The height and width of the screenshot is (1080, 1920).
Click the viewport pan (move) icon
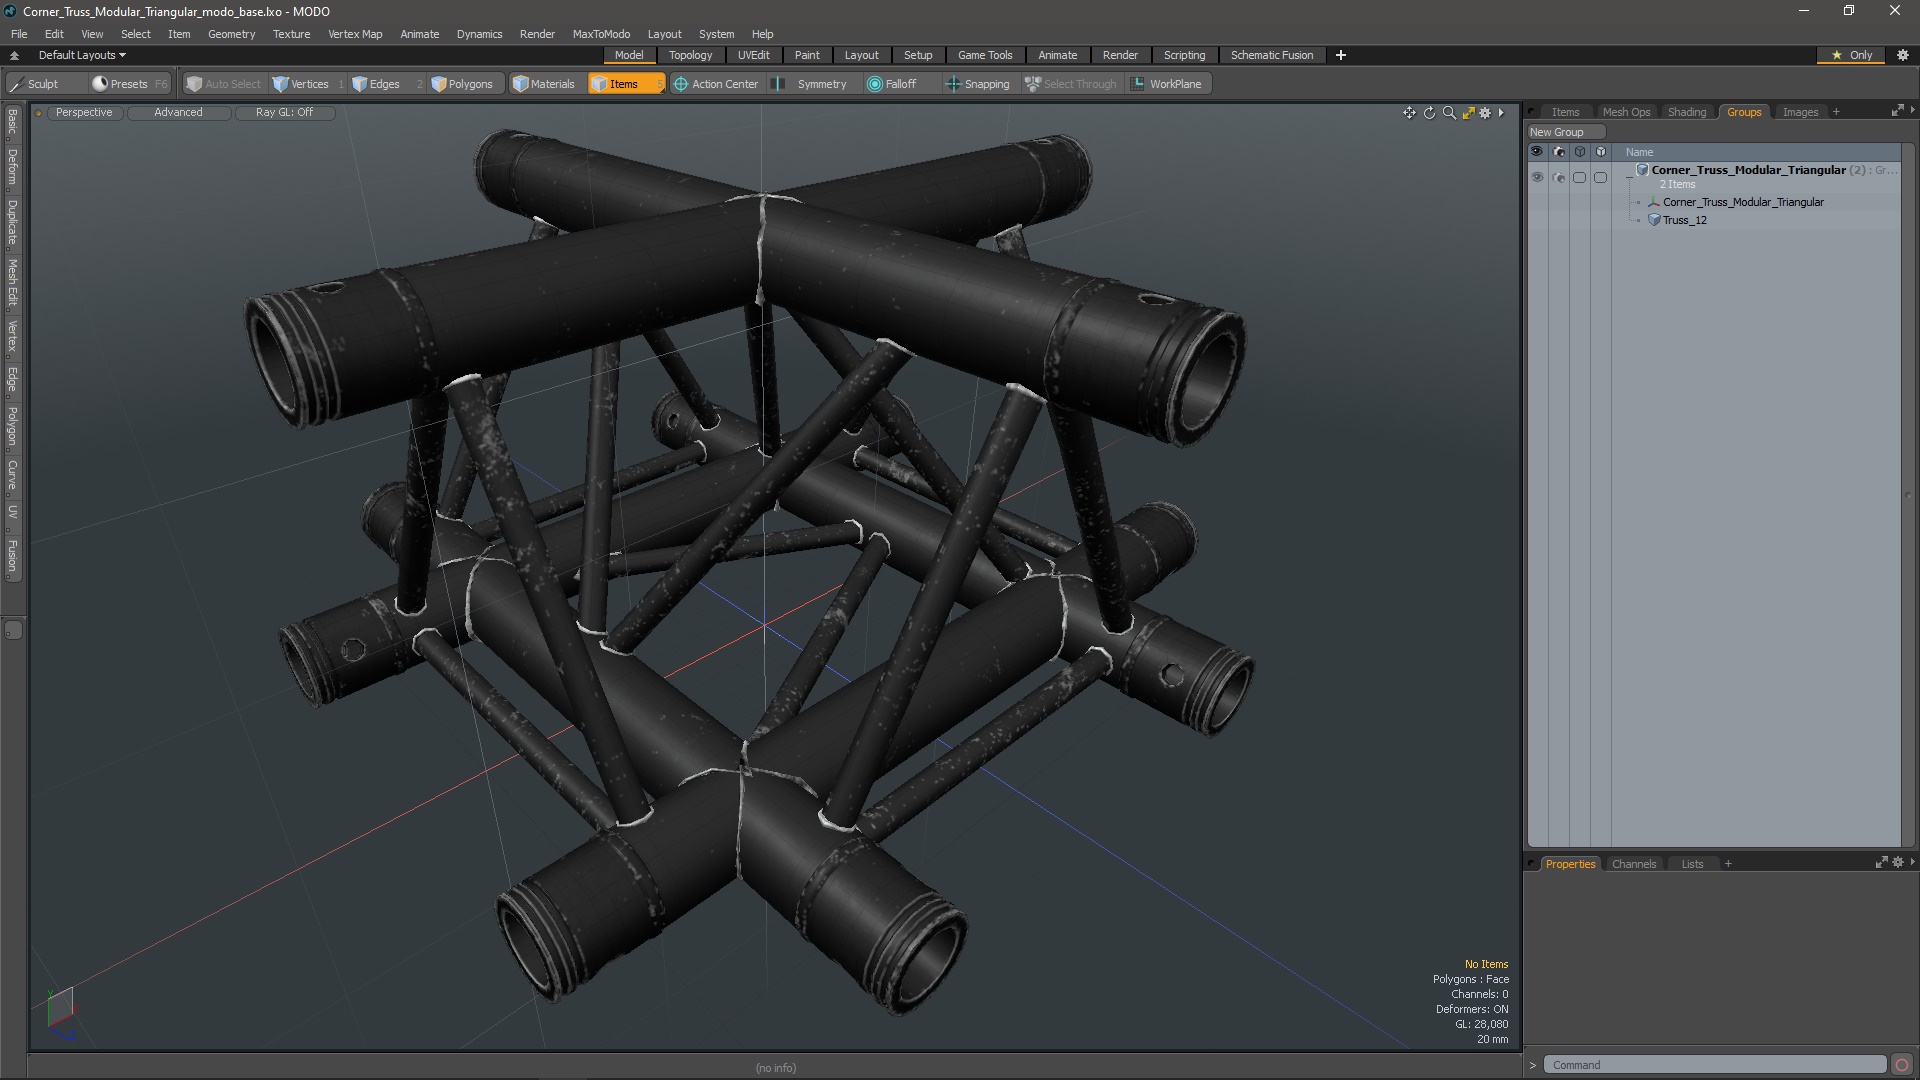coord(1409,113)
